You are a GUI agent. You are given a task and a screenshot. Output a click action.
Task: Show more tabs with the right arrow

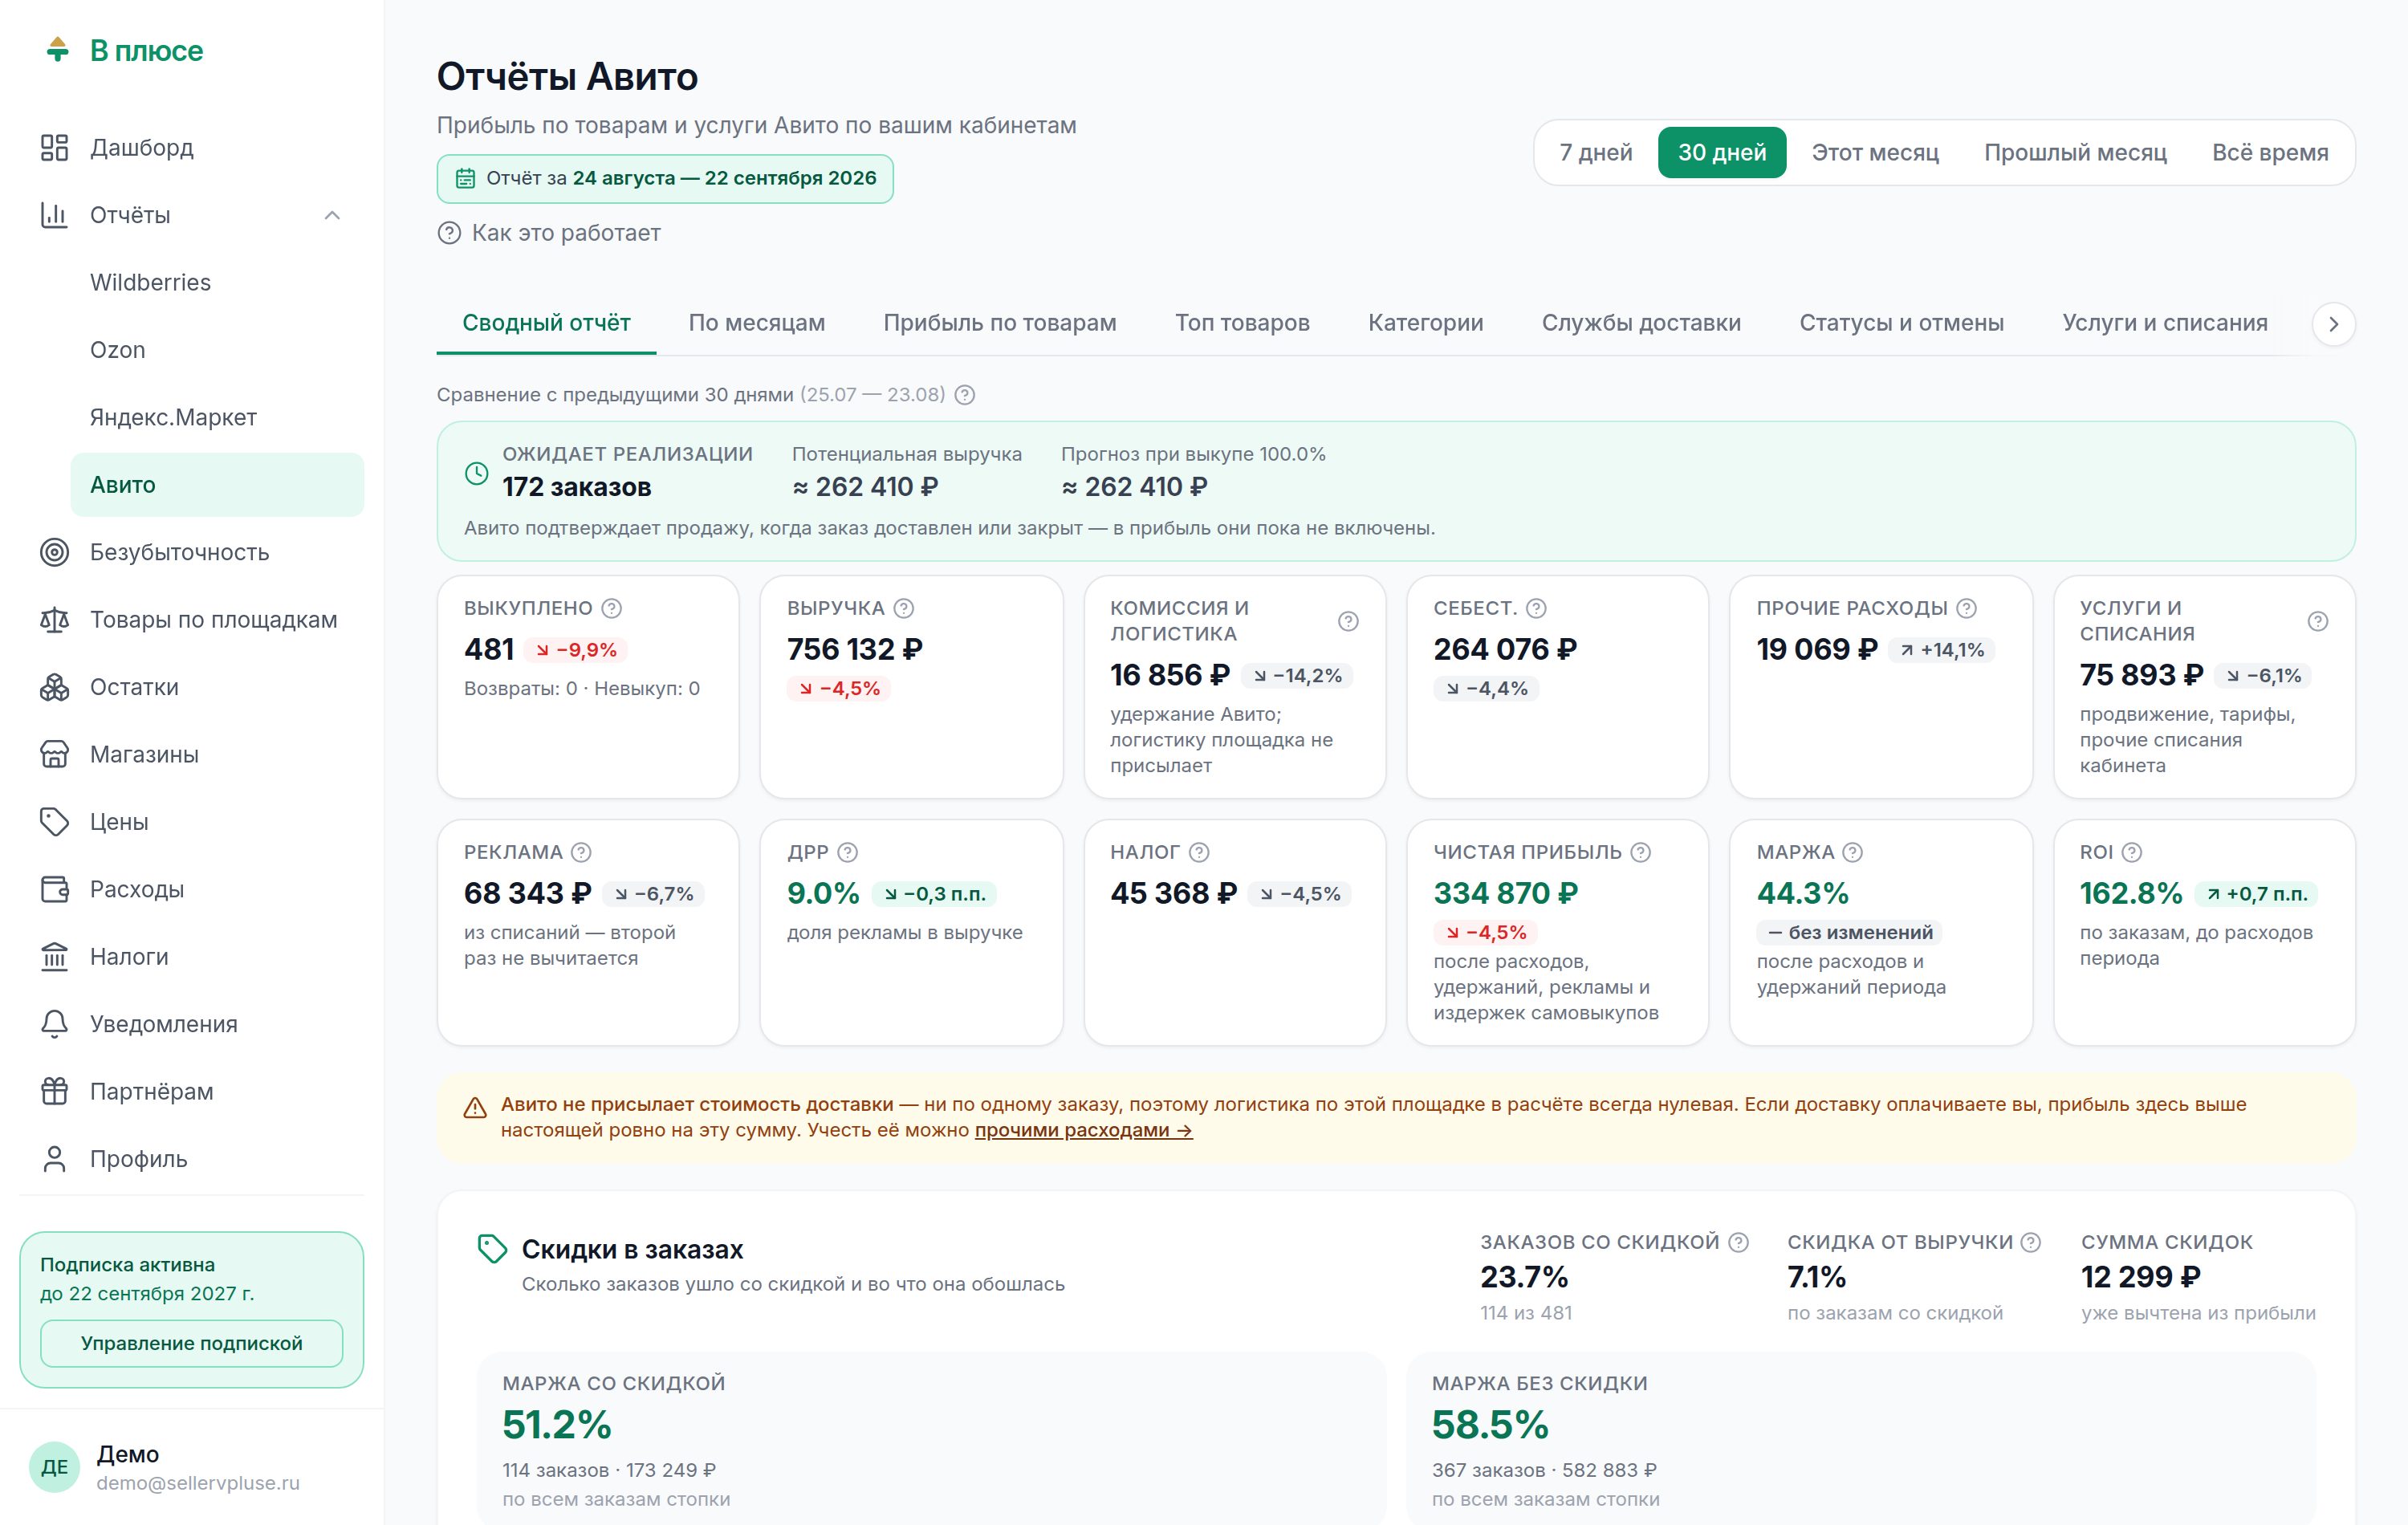pos(2333,324)
